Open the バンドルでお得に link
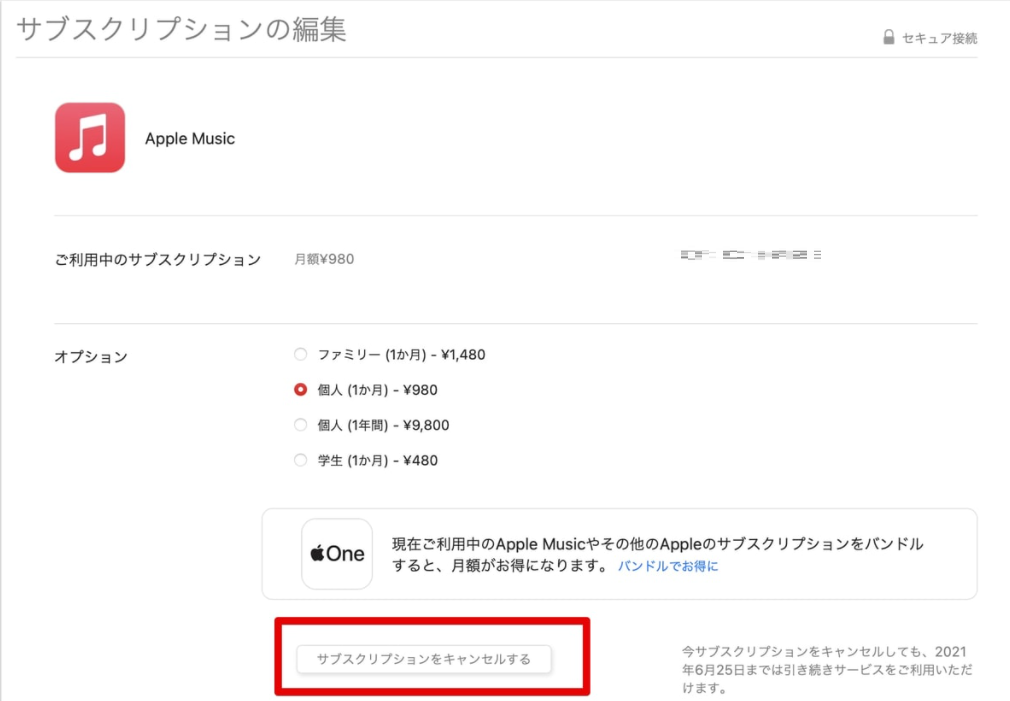The height and width of the screenshot is (701, 1010). [668, 566]
